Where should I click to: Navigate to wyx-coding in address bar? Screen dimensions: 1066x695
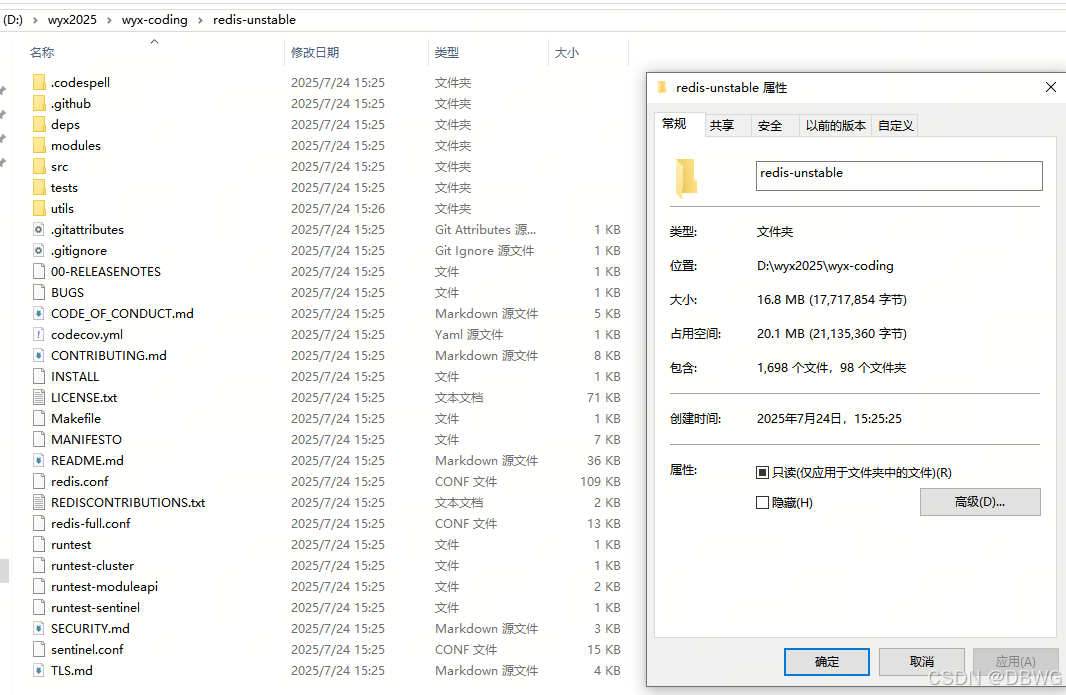[155, 20]
